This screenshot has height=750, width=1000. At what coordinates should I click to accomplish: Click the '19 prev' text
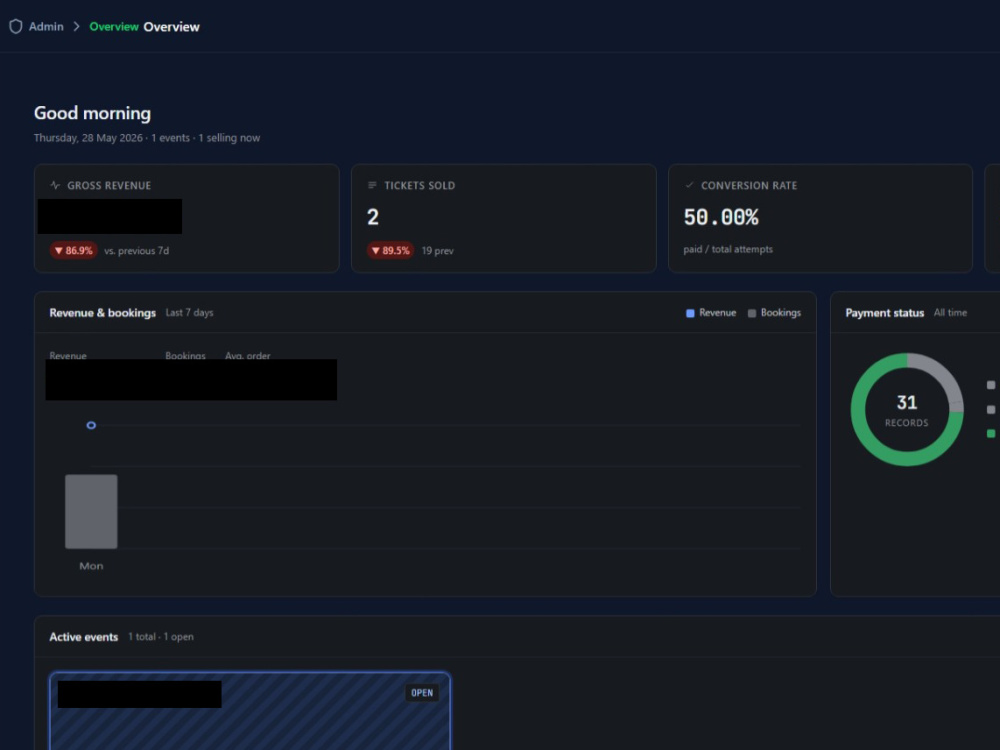coord(438,251)
